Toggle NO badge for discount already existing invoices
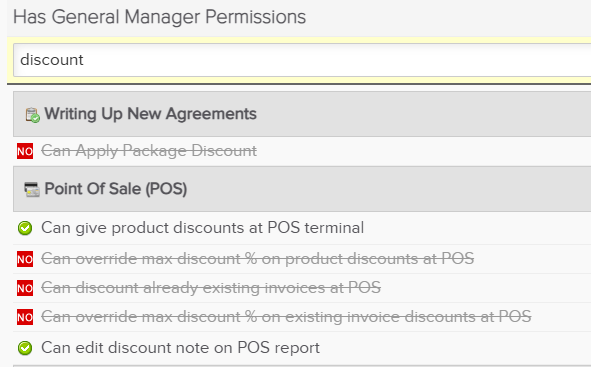The height and width of the screenshot is (367, 591). pos(25,288)
